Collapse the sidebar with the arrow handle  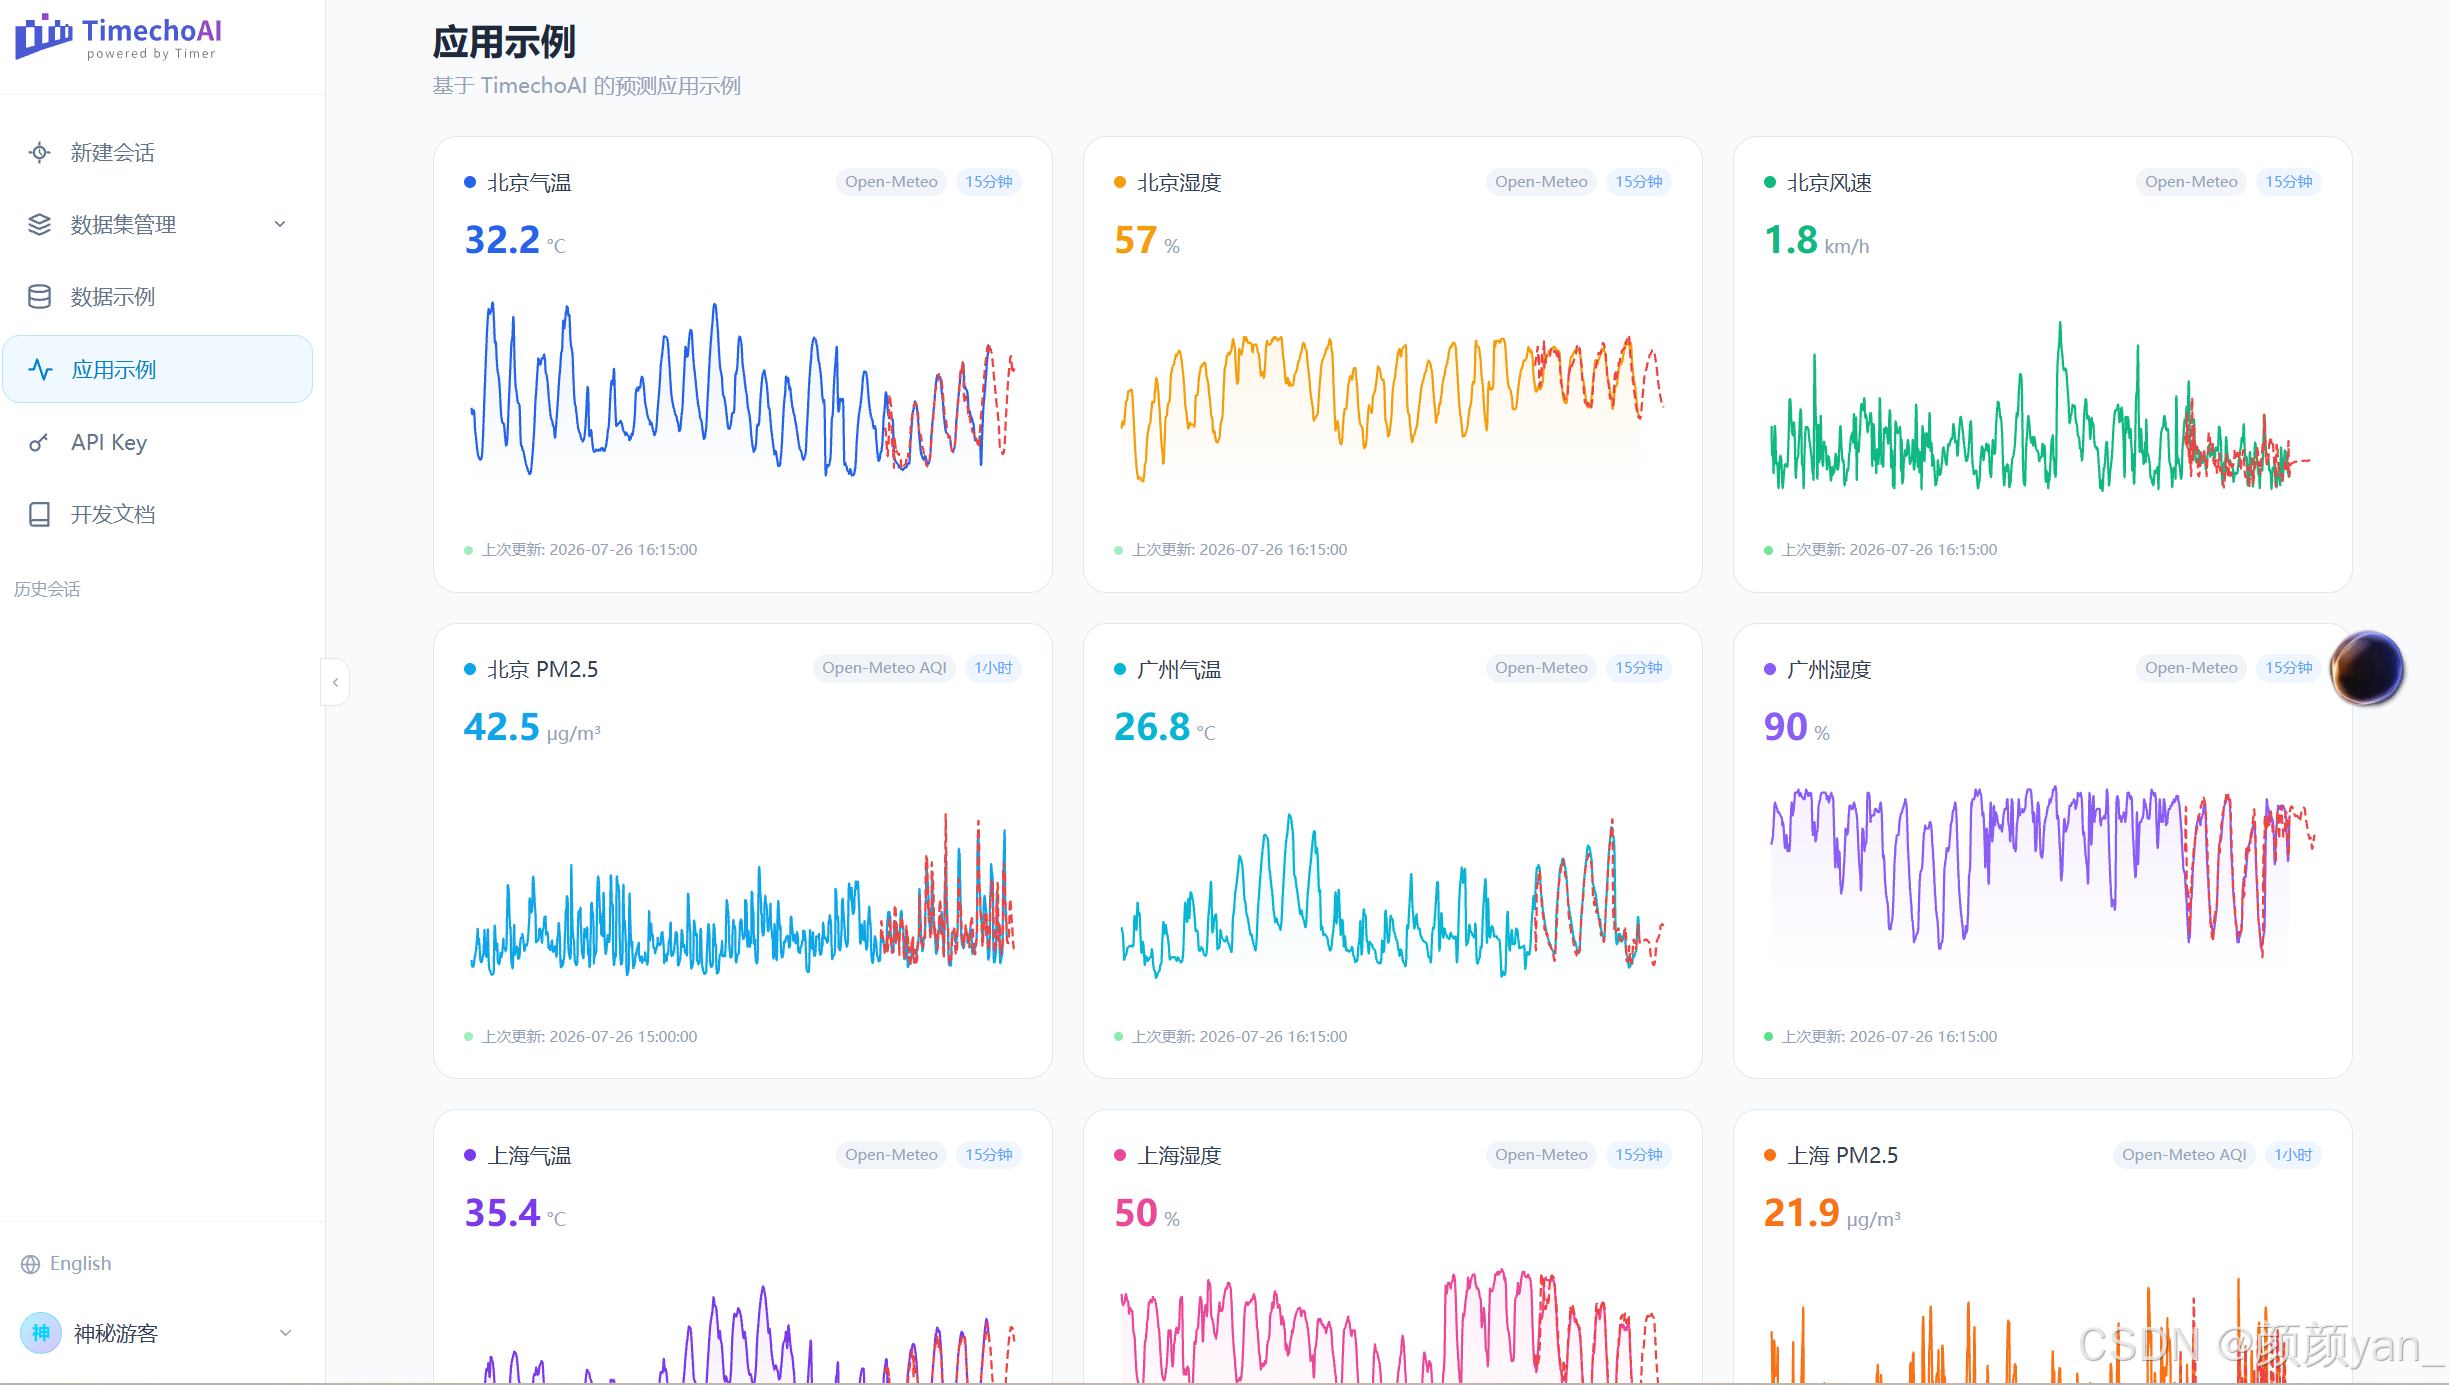(335, 682)
